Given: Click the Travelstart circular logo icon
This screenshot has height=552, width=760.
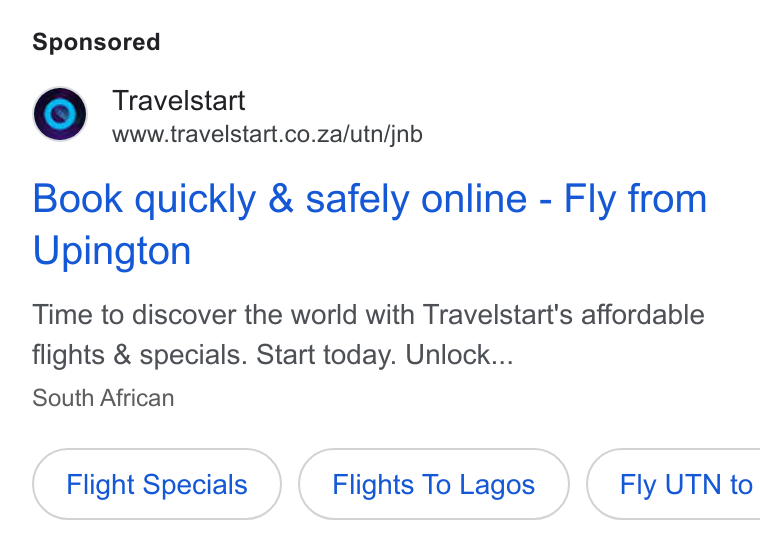Looking at the screenshot, I should click(x=60, y=114).
